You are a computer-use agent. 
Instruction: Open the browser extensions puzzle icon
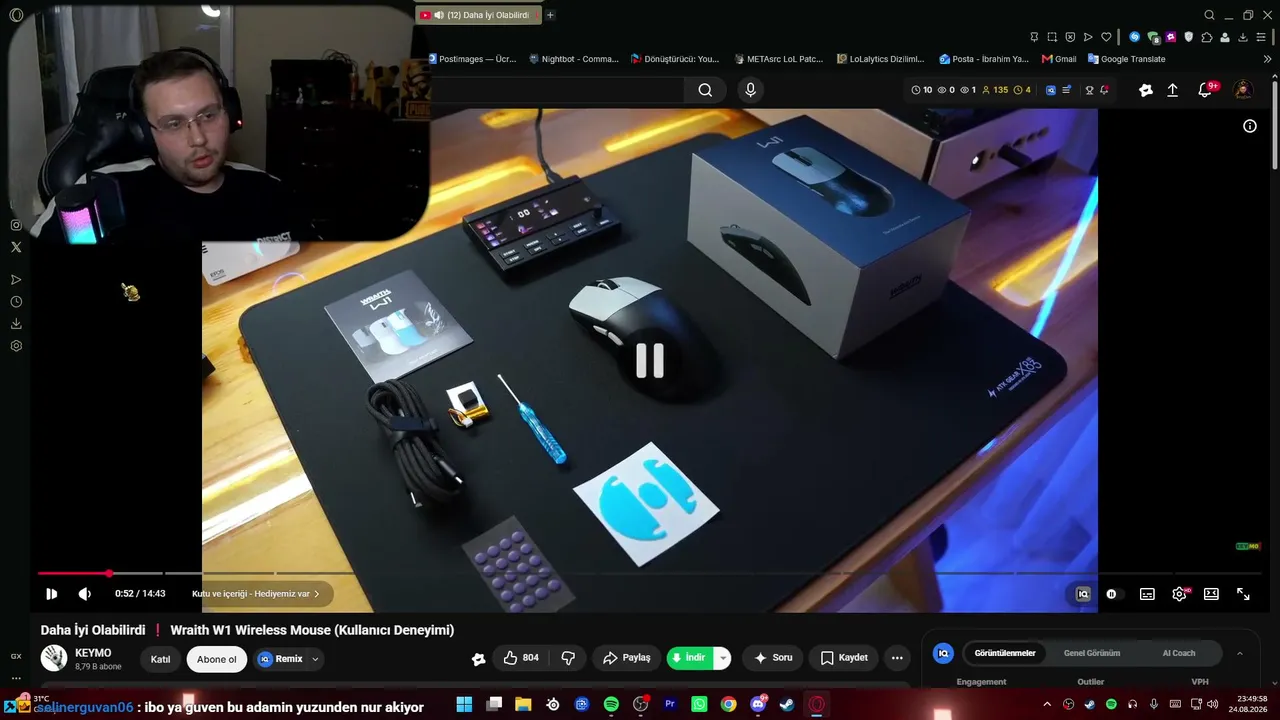1207,37
